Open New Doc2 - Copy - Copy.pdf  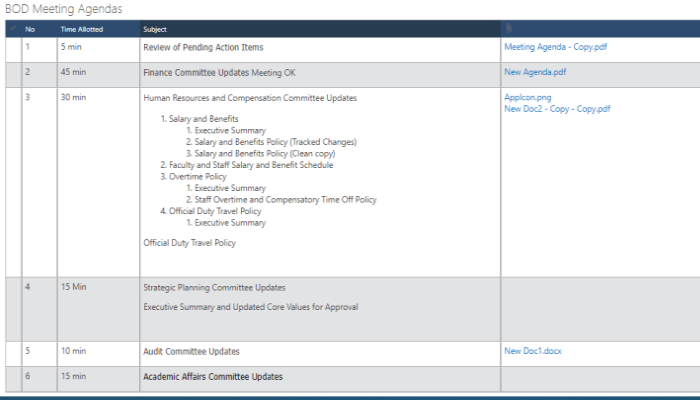557,109
